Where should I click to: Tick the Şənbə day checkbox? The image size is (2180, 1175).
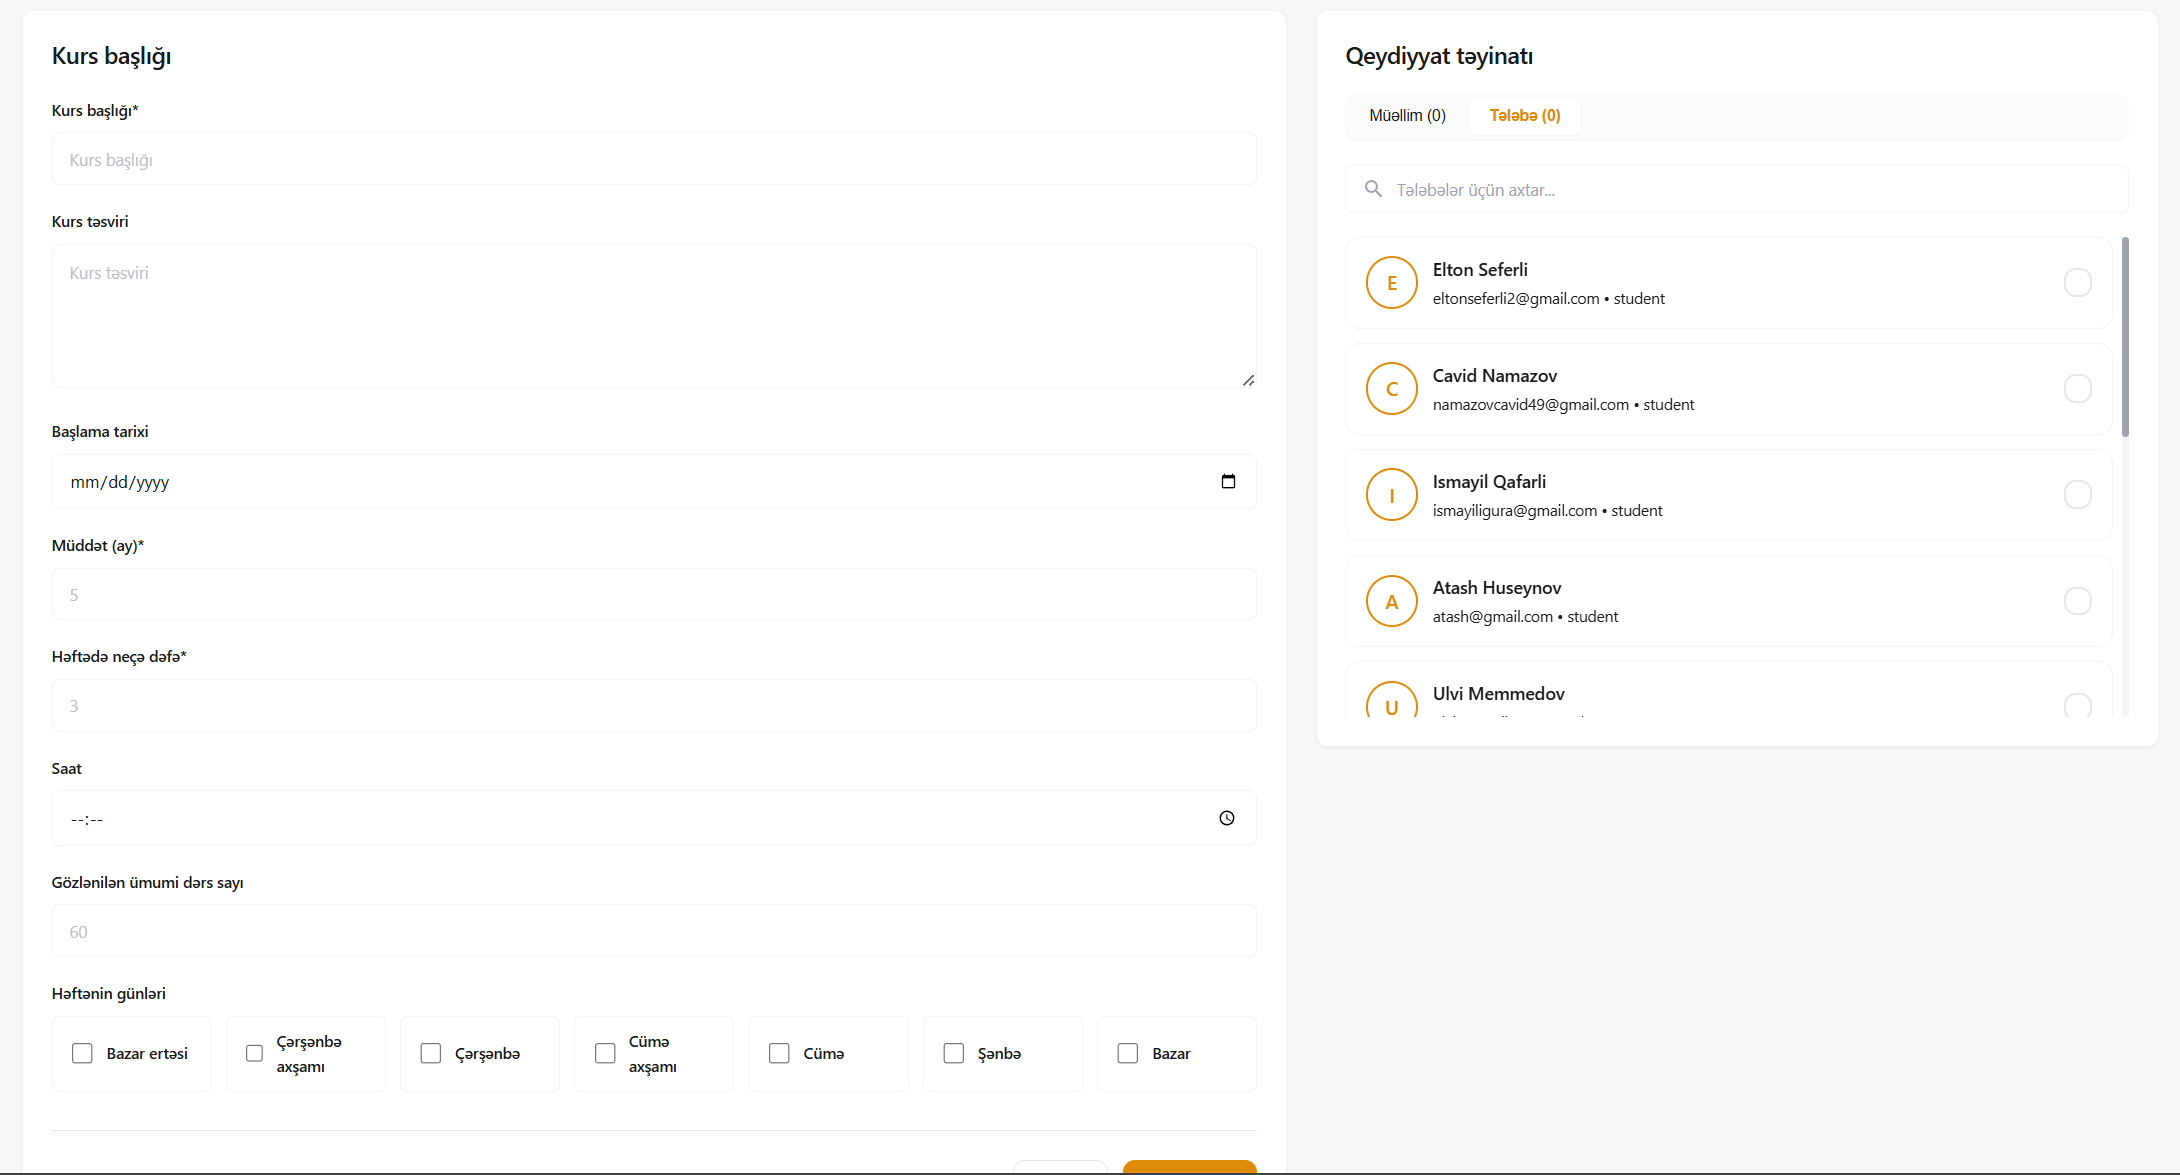coord(954,1053)
